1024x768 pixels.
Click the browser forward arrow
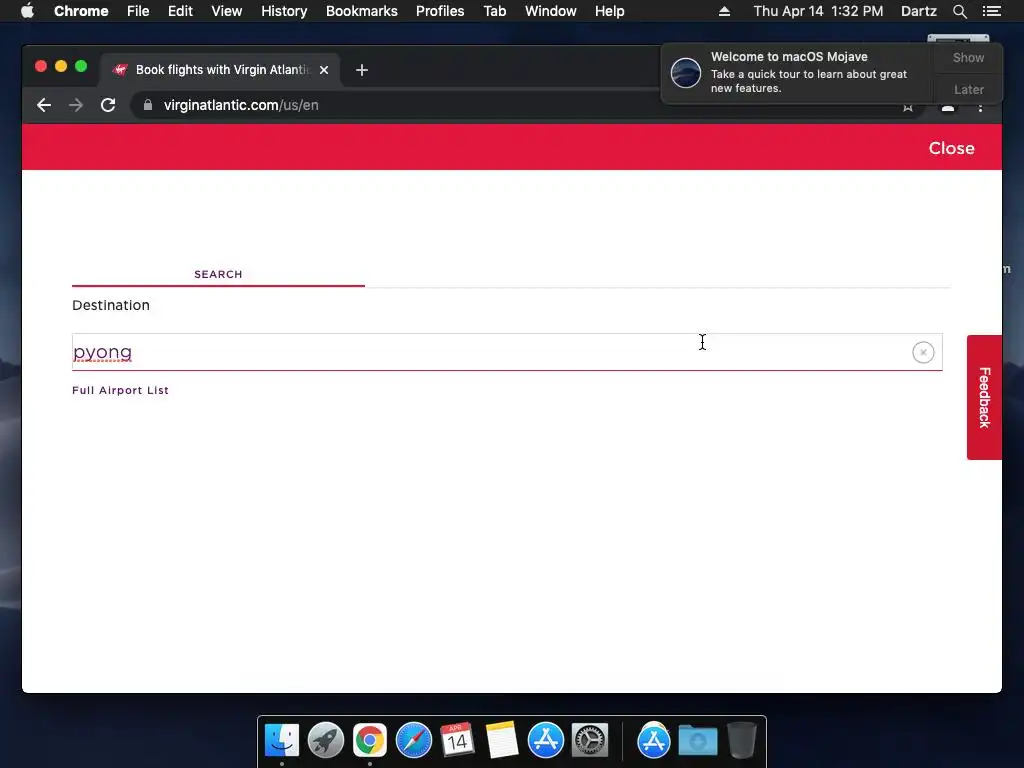76,105
